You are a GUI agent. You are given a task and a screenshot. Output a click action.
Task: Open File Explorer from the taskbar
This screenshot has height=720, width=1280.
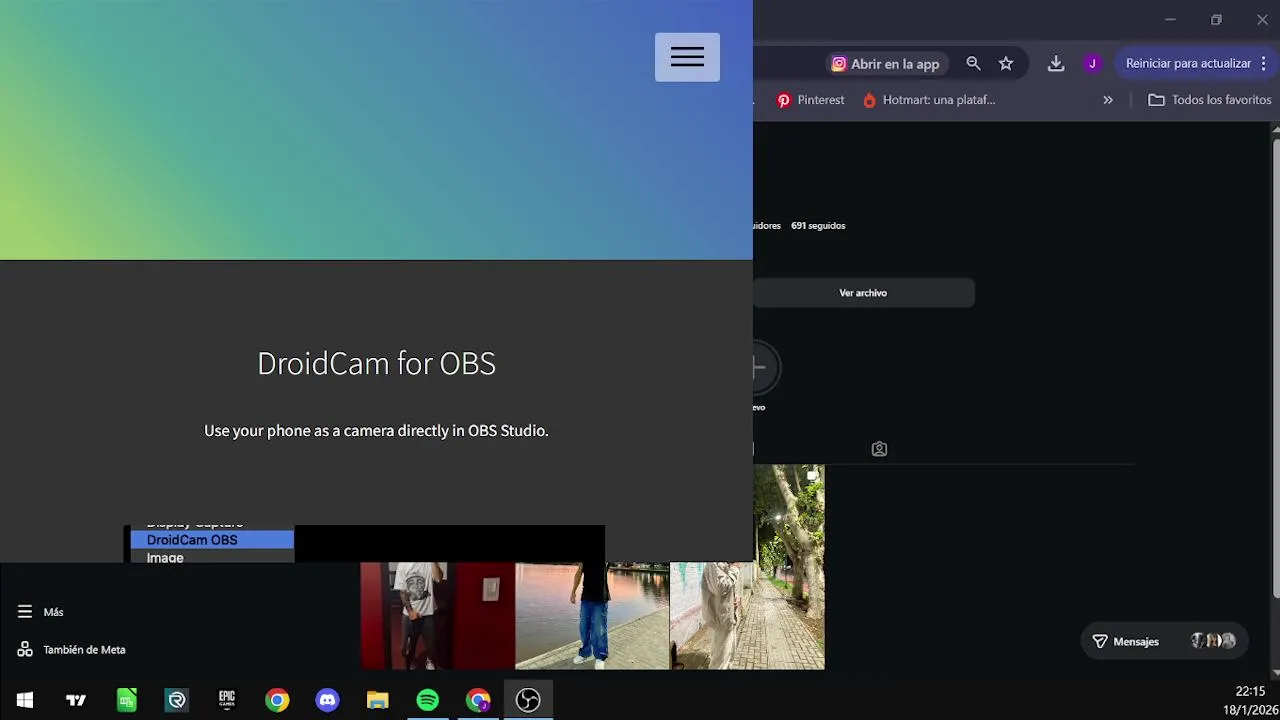point(377,700)
